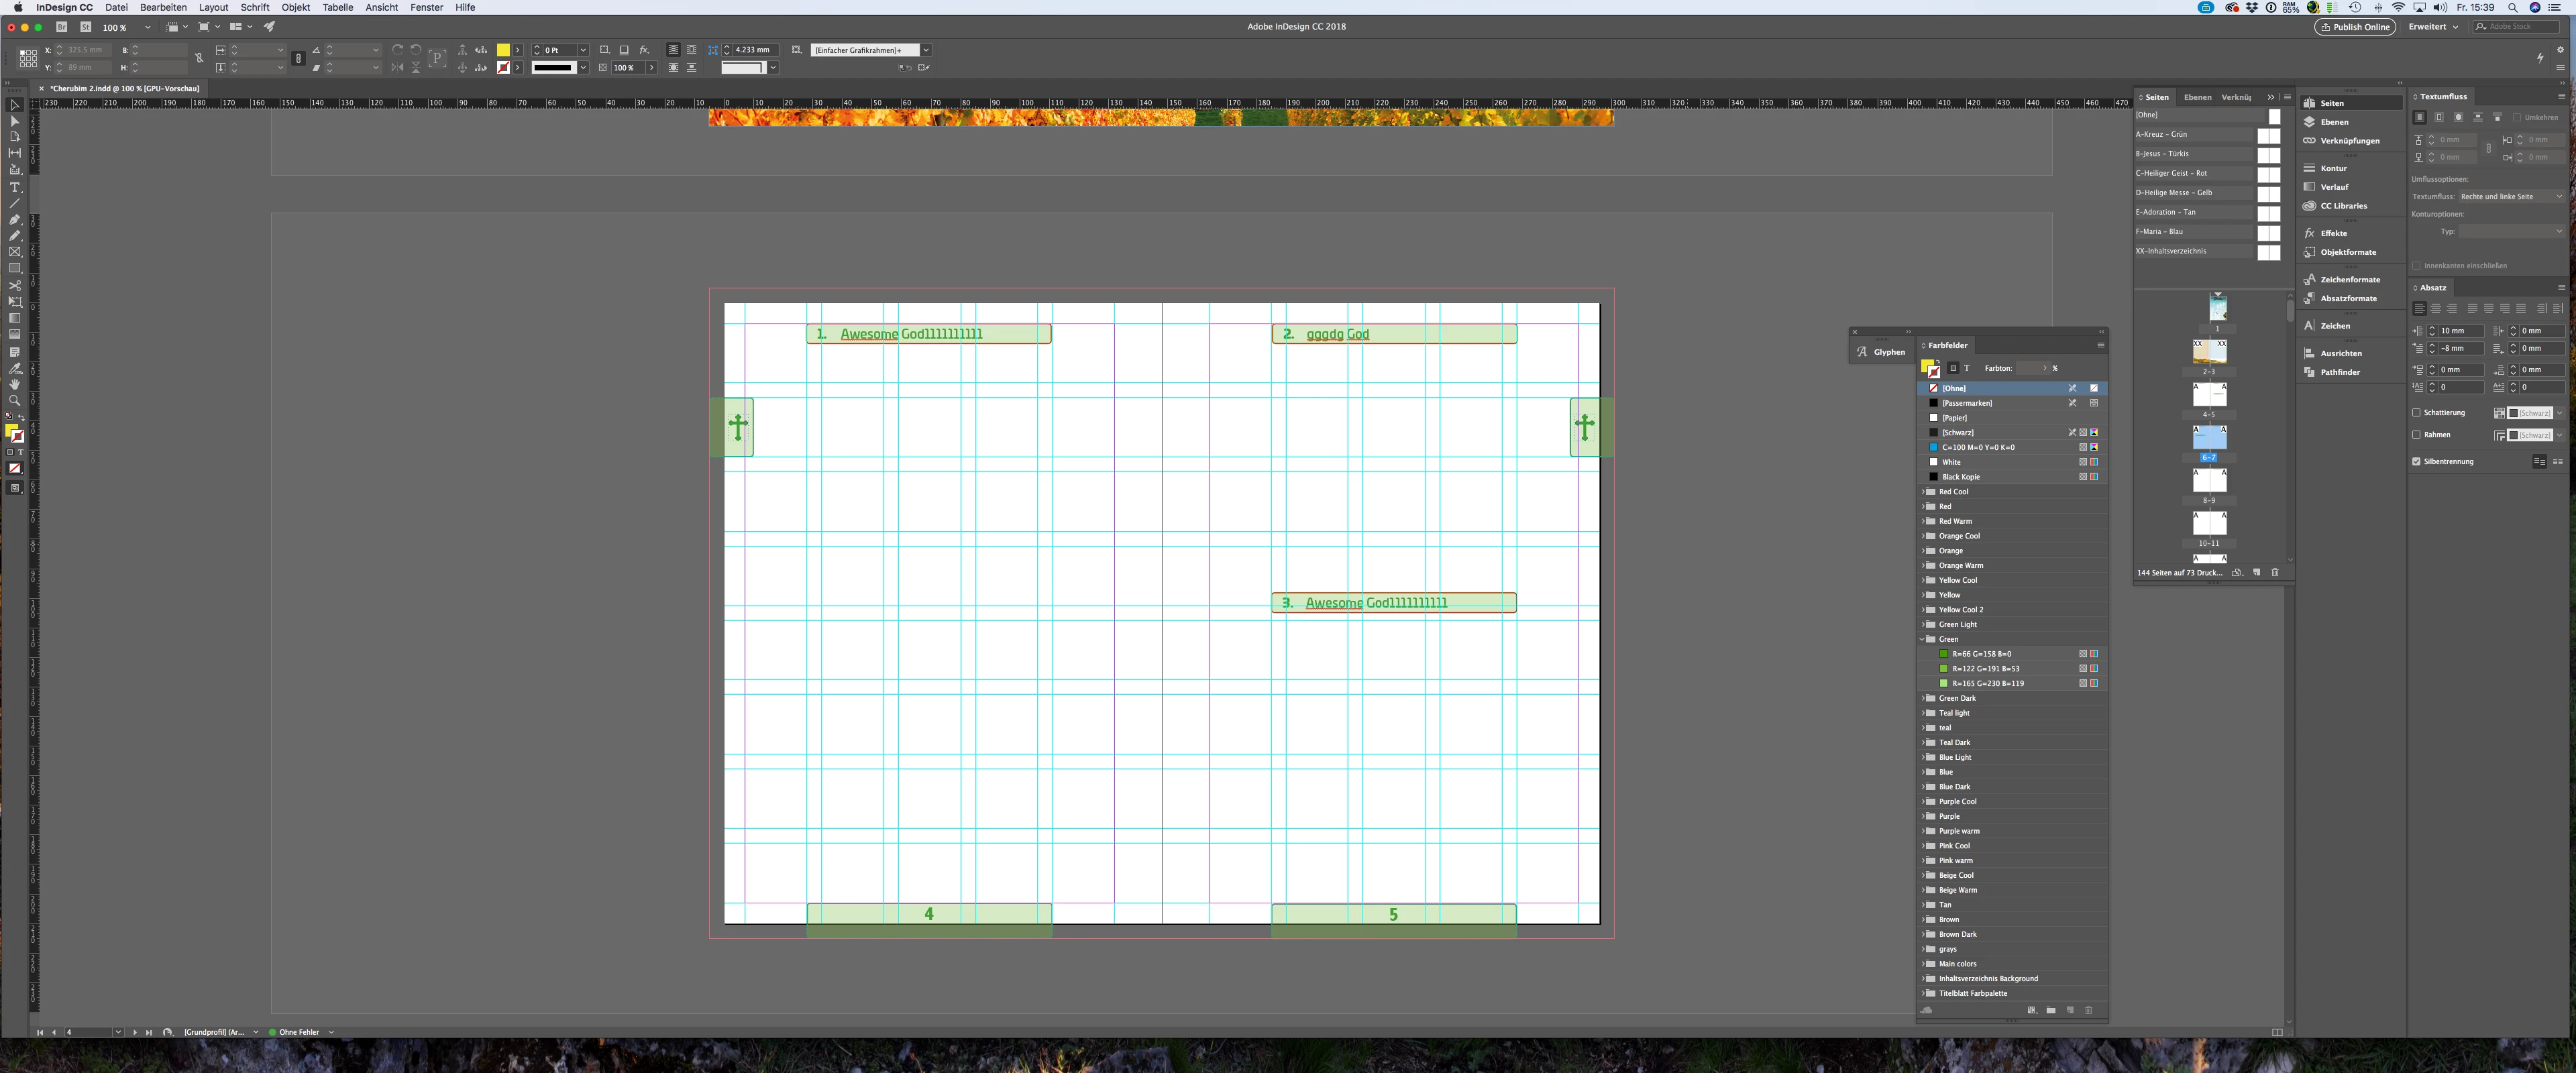Viewport: 2576px width, 1073px height.
Task: Select the Zoom magnifier tool
Action: click(15, 400)
